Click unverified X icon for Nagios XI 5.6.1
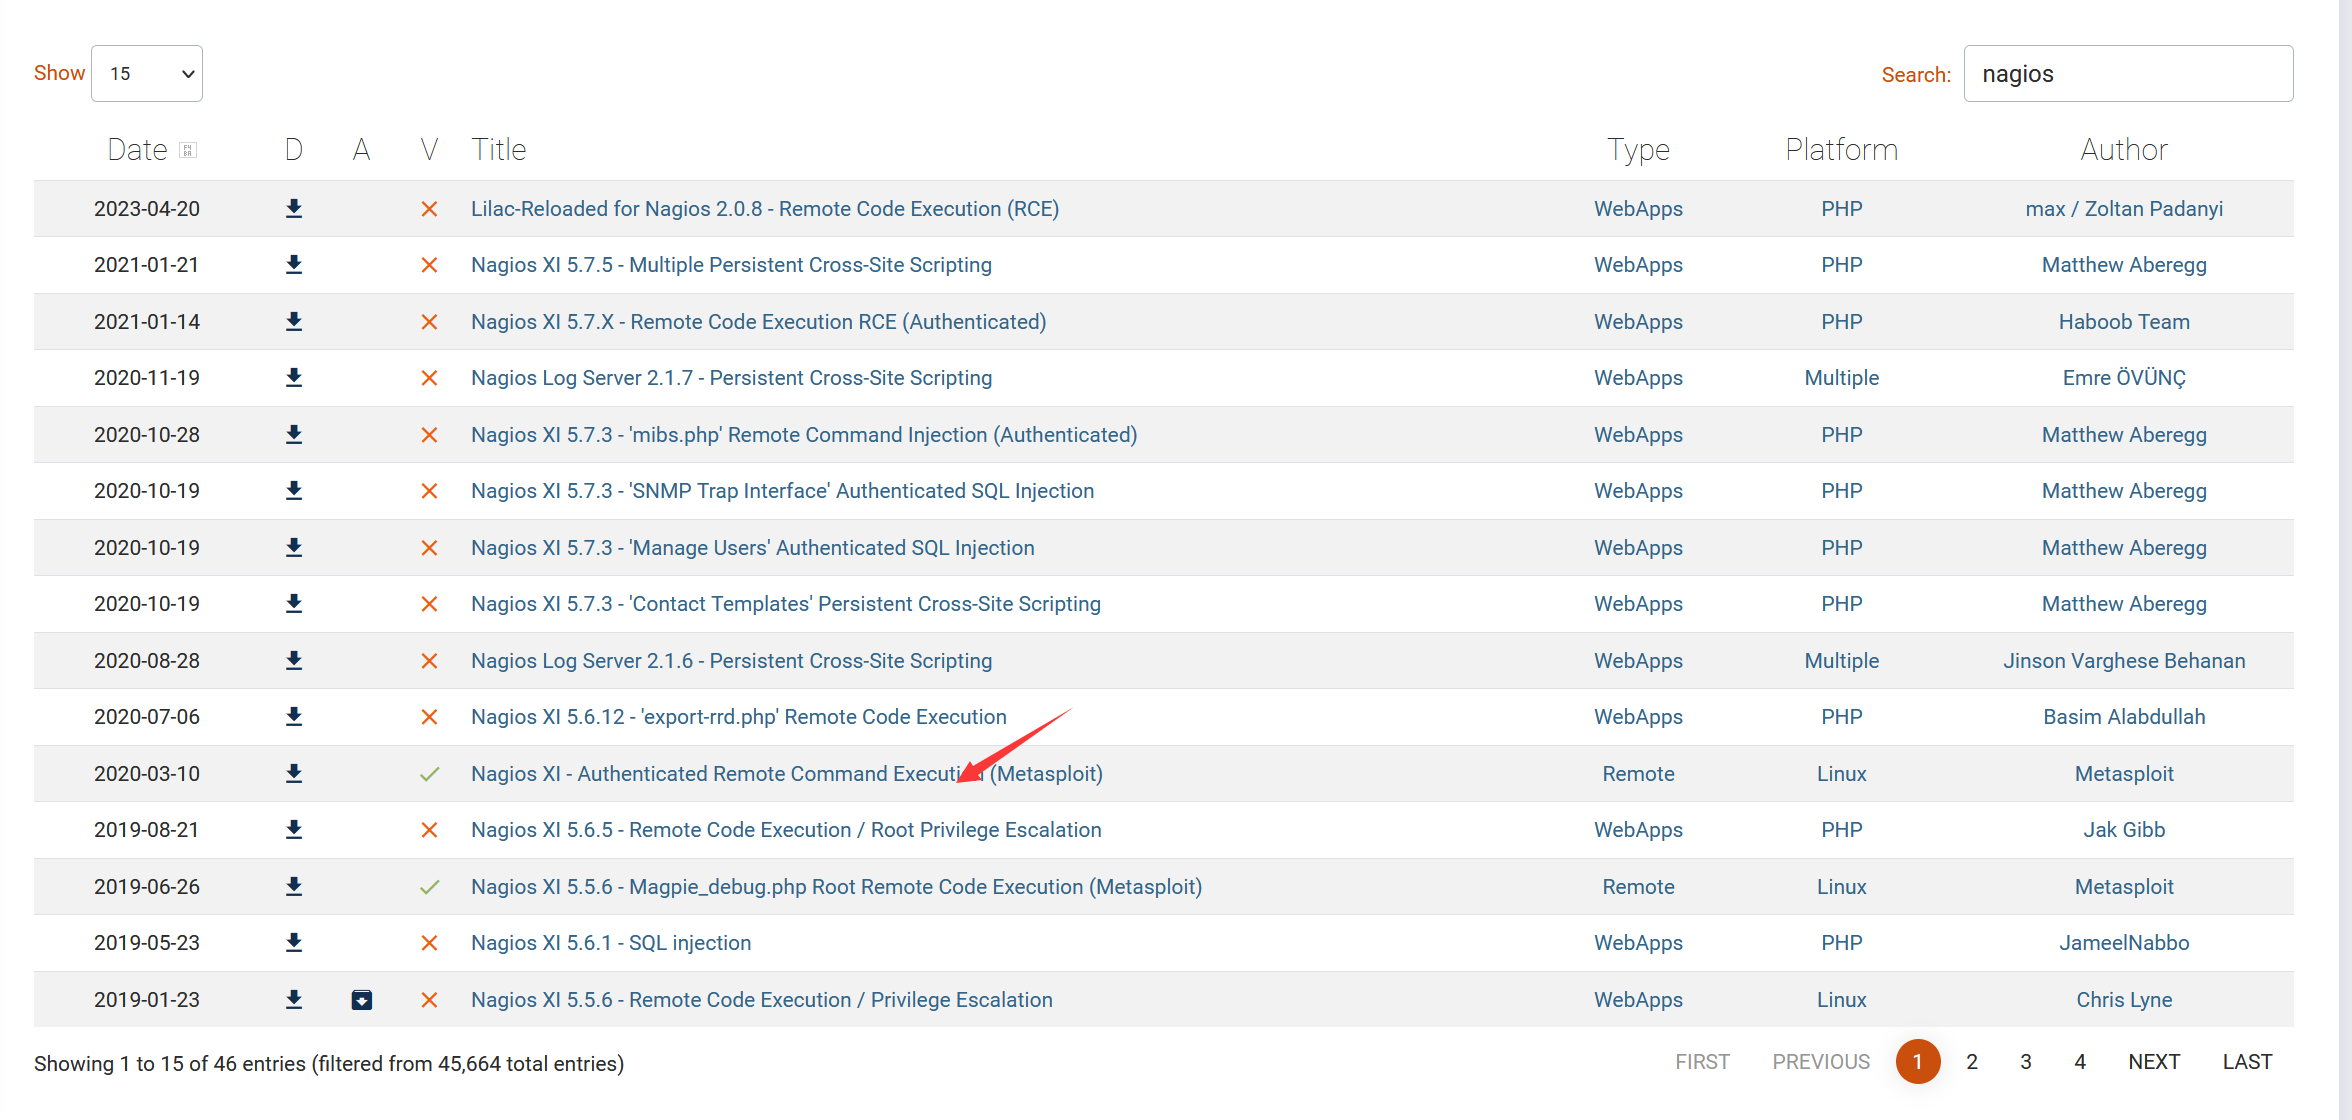Screen dimensions: 2352x1120 tap(429, 943)
